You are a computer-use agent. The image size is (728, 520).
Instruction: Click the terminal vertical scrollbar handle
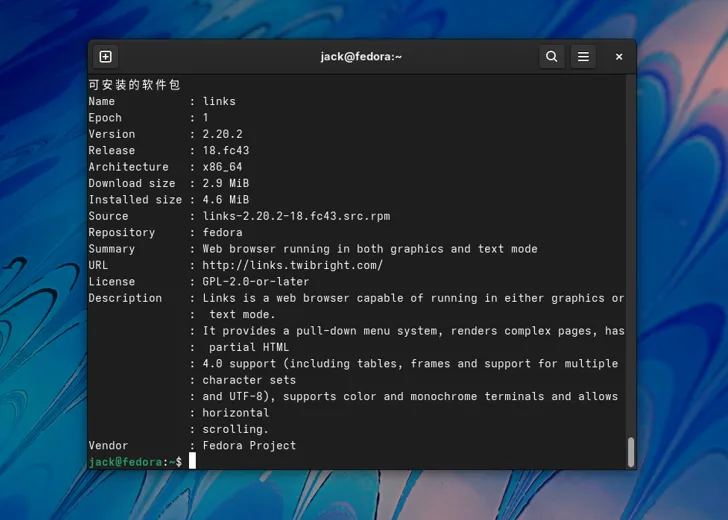(630, 452)
